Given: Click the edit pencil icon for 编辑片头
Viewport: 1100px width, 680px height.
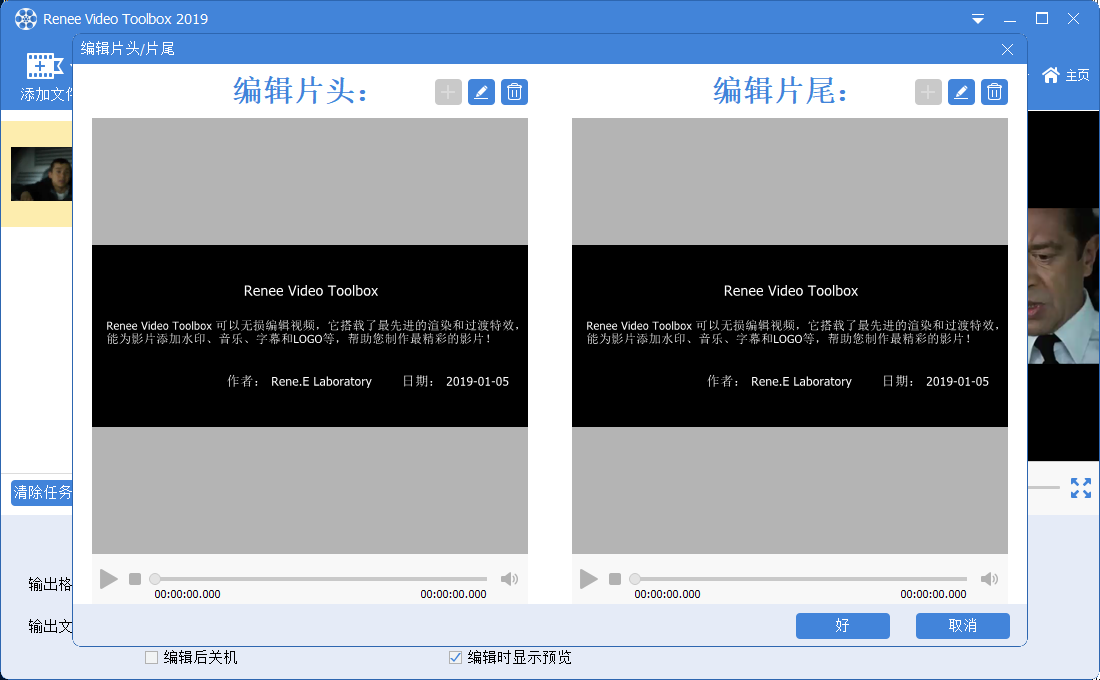Looking at the screenshot, I should point(481,92).
